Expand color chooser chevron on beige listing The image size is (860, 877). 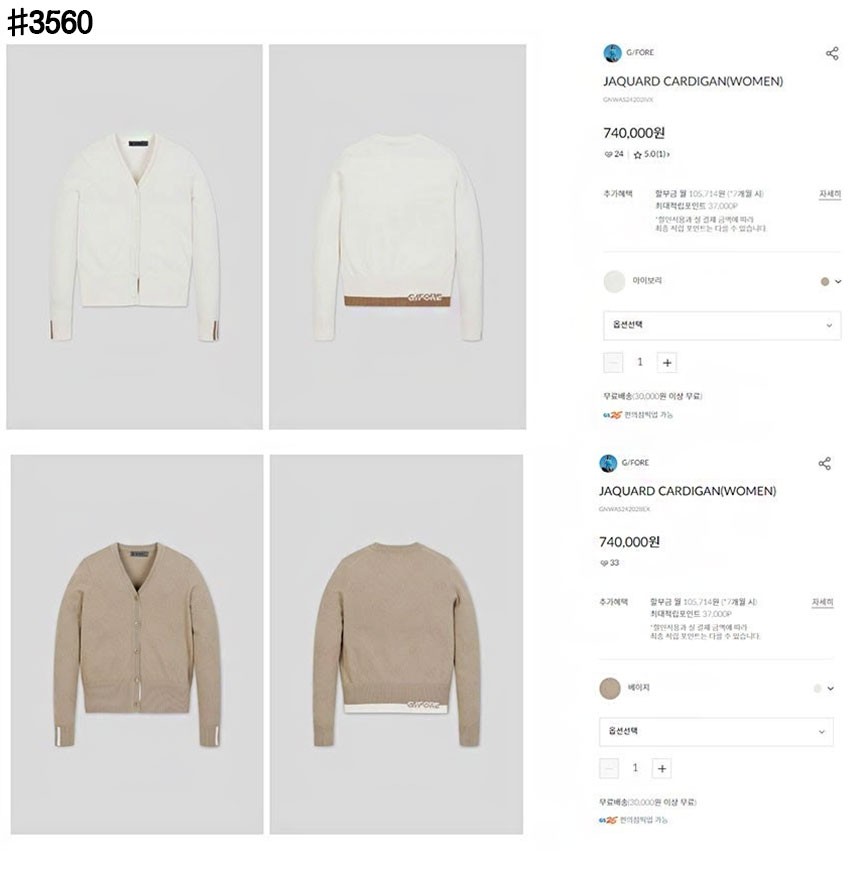(830, 689)
